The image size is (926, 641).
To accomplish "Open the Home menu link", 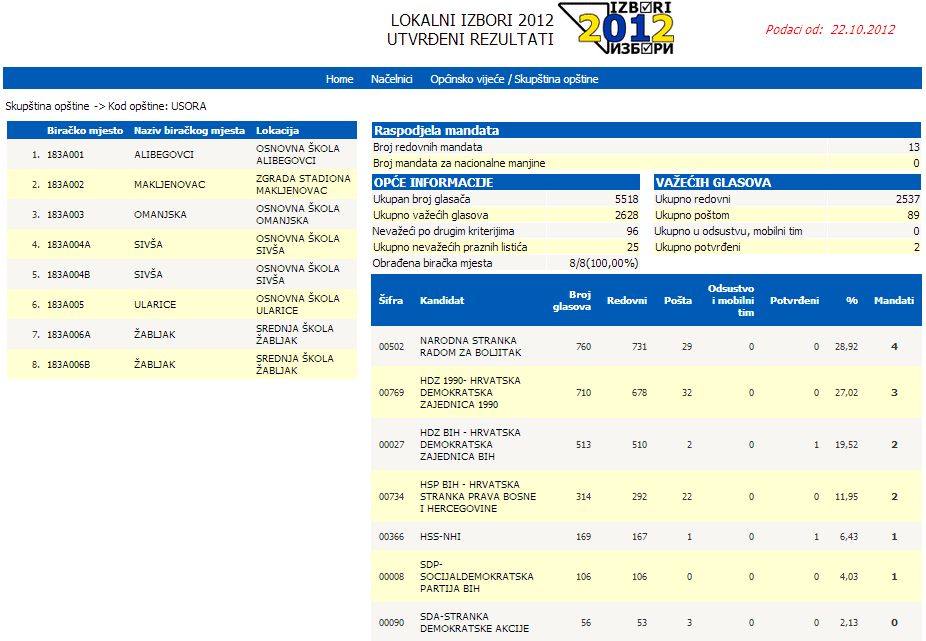I will (340, 79).
